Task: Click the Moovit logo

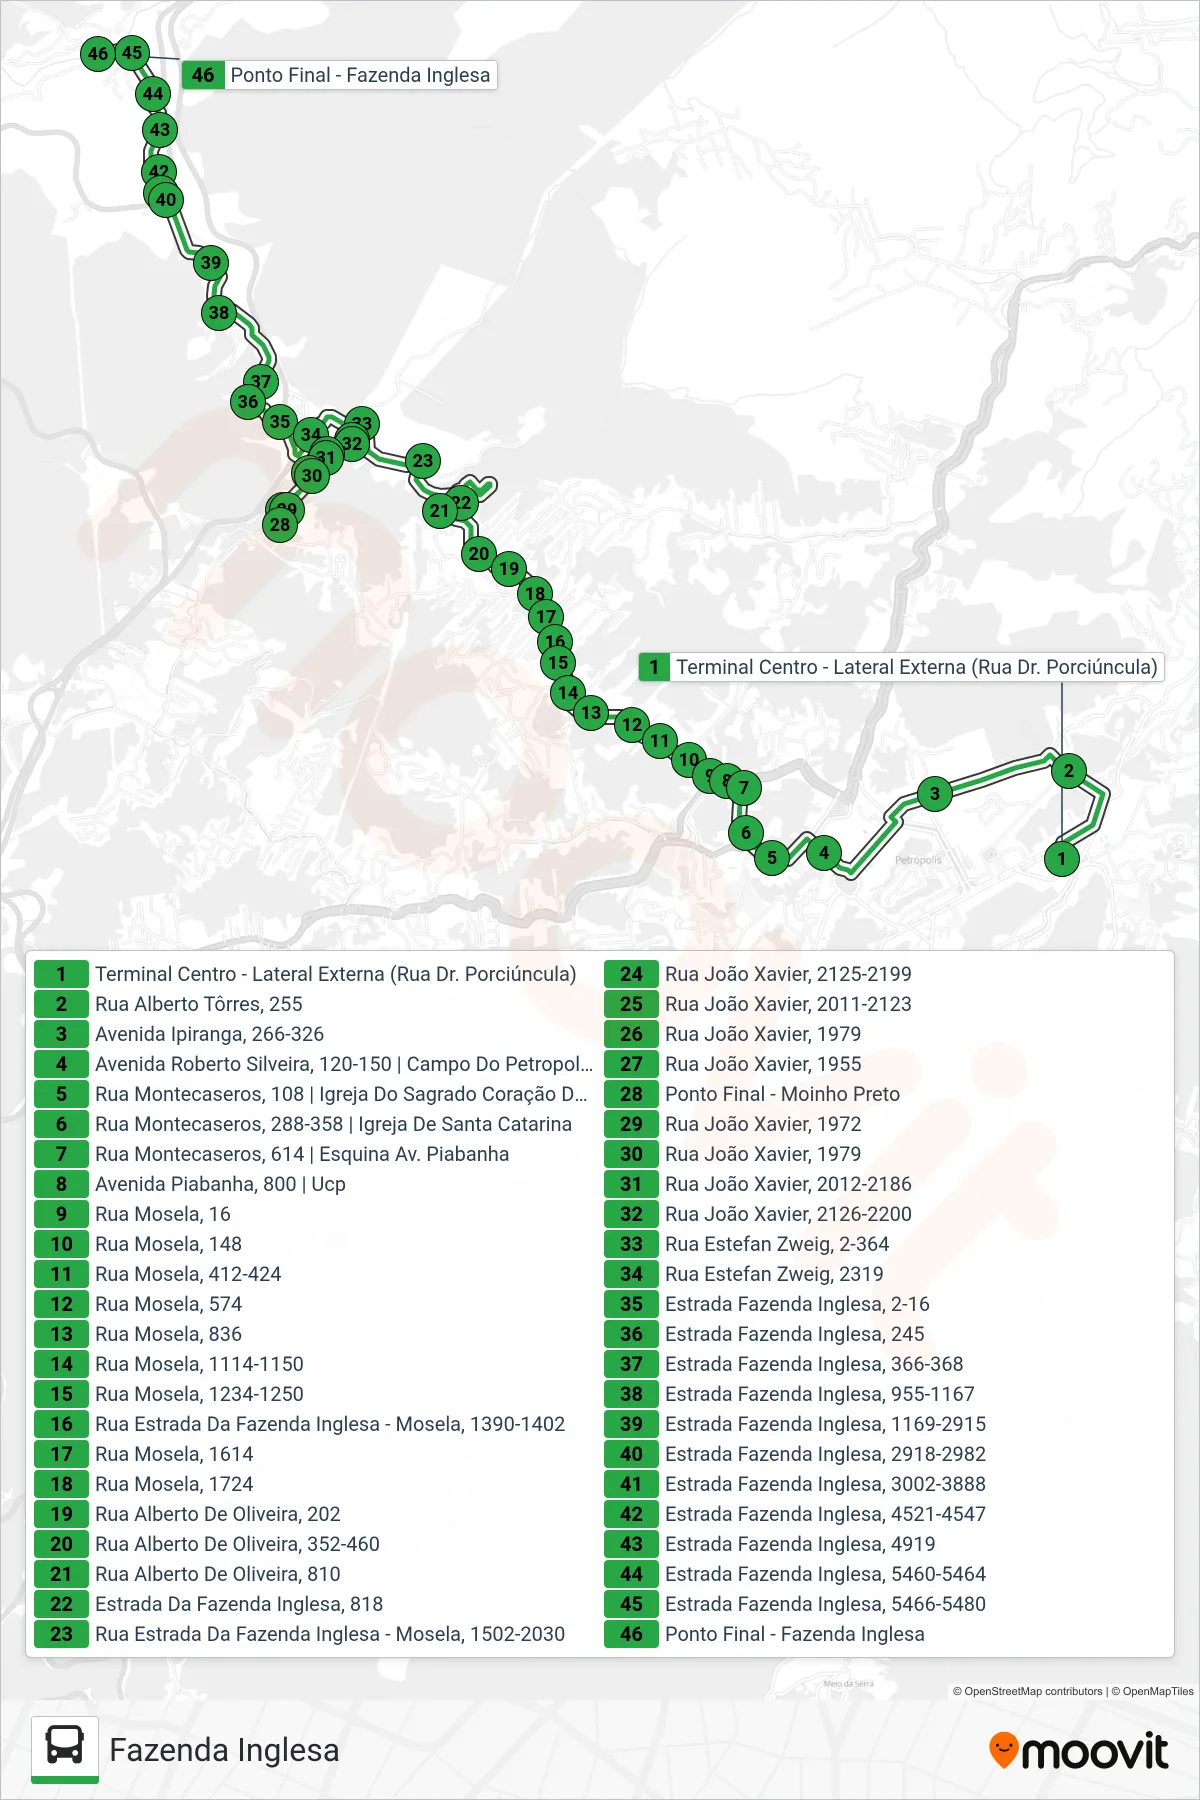Action: tap(1078, 1751)
